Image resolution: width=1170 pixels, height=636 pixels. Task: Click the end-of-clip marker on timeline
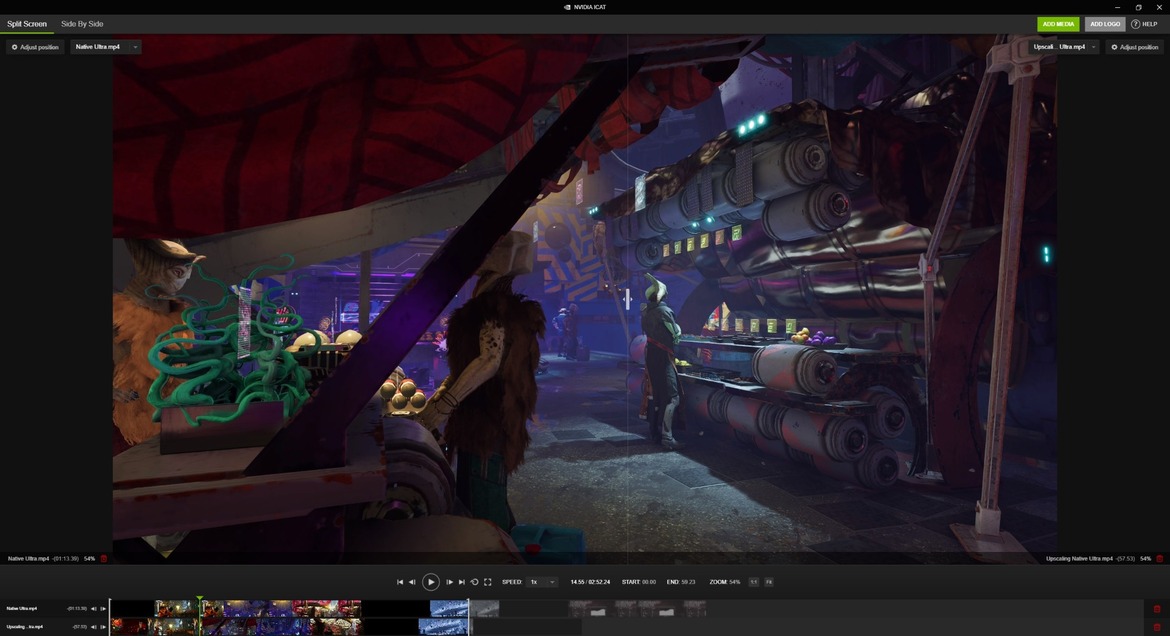pos(469,617)
